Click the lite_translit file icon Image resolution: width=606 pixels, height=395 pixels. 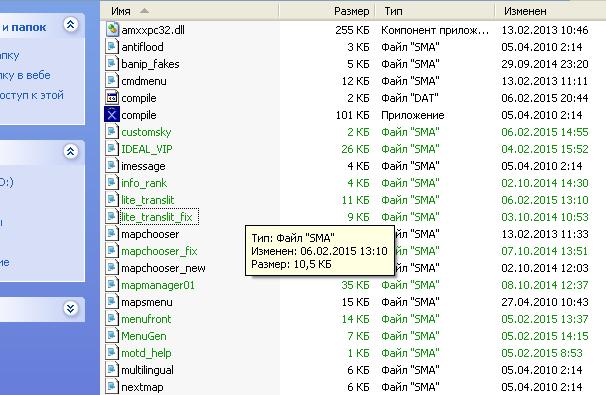pyautogui.click(x=112, y=200)
